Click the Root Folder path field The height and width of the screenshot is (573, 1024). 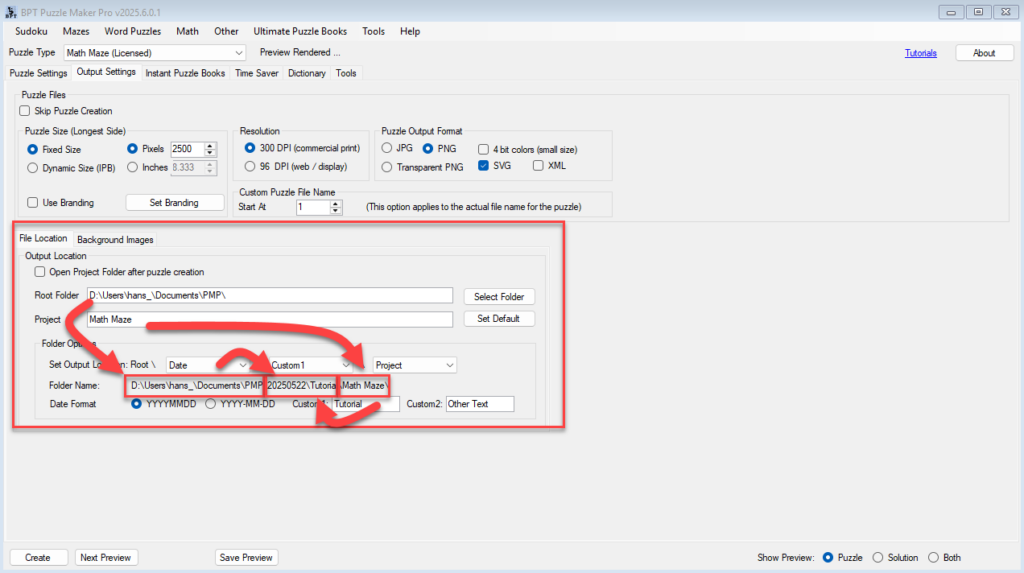270,296
